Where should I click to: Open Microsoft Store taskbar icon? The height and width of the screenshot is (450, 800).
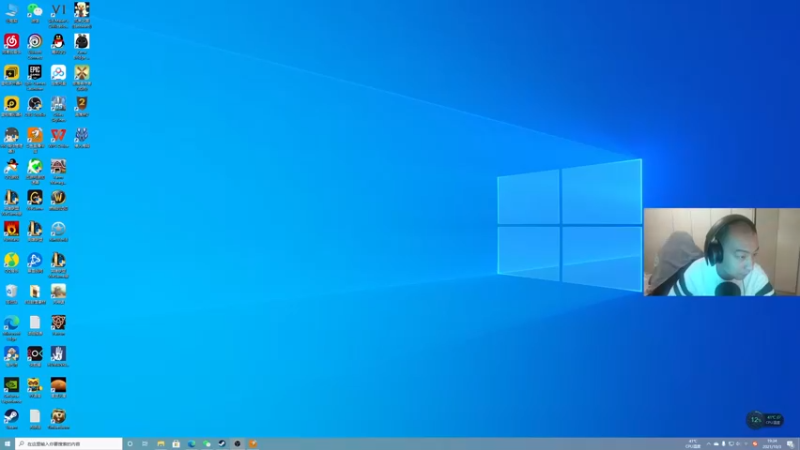pos(176,444)
